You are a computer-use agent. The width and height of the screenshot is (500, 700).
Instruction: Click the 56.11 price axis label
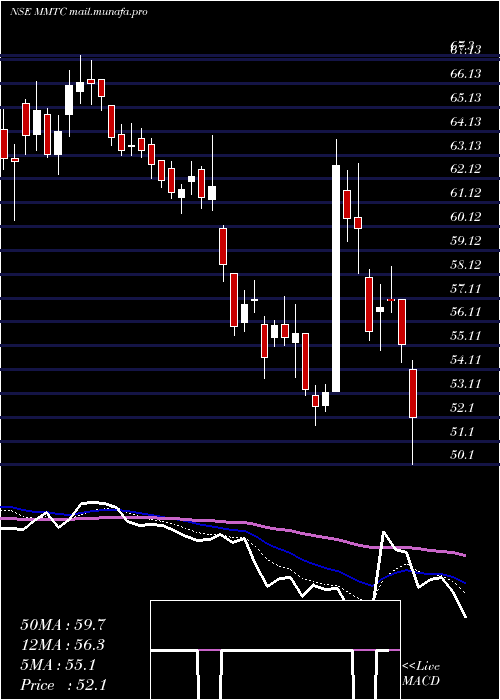(466, 312)
